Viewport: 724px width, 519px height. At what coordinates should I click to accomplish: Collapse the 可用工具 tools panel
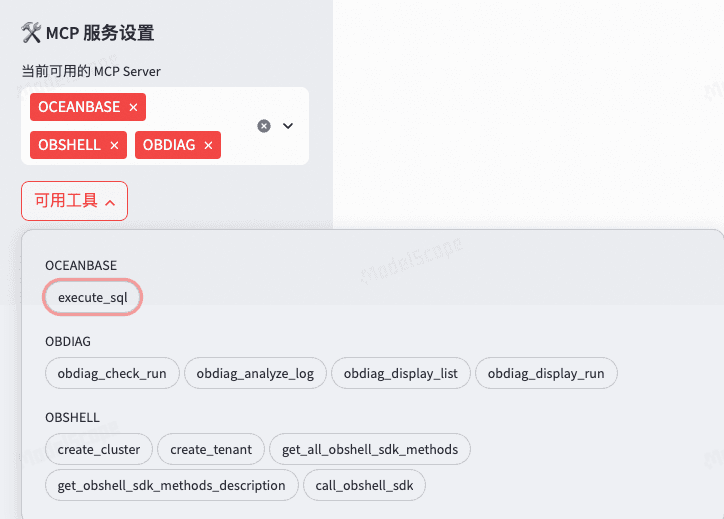coord(74,201)
